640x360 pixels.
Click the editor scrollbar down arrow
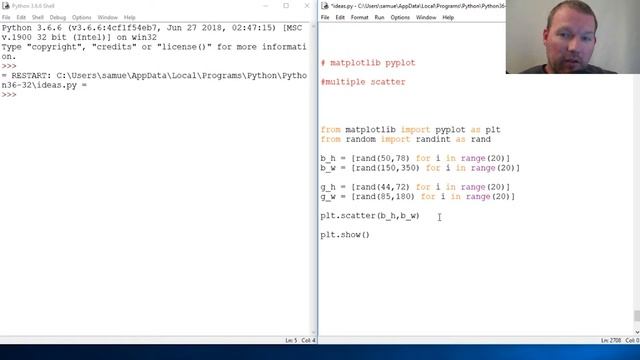pos(637,332)
